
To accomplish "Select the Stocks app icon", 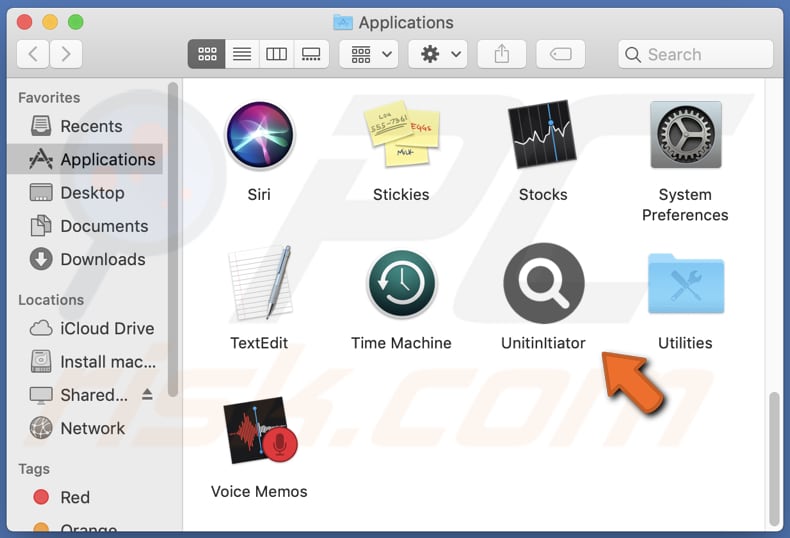I will 543,134.
